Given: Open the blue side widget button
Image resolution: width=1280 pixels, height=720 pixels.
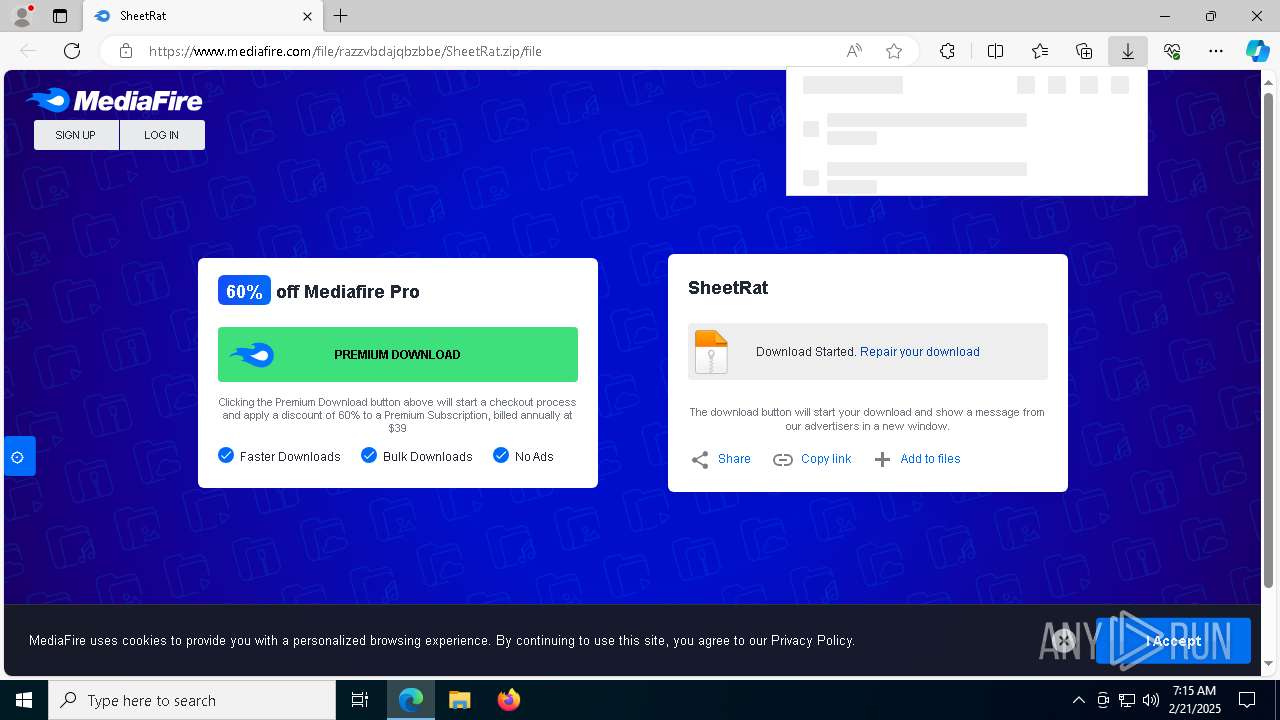Looking at the screenshot, I should click(x=19, y=457).
